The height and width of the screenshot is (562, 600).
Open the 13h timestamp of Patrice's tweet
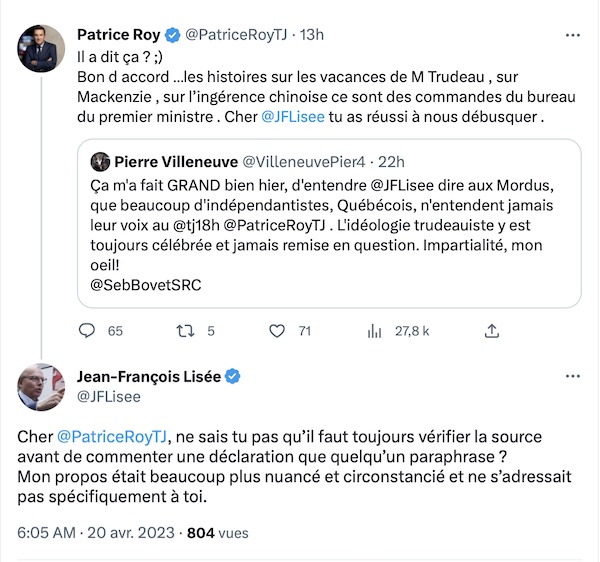(x=312, y=35)
